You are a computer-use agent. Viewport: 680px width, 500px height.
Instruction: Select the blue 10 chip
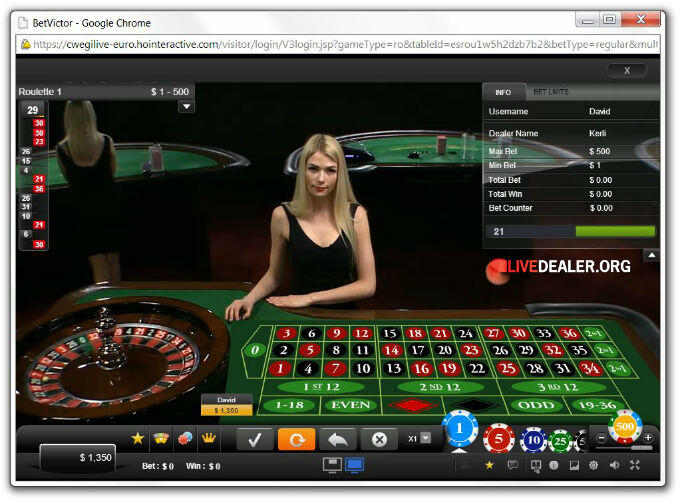(533, 441)
